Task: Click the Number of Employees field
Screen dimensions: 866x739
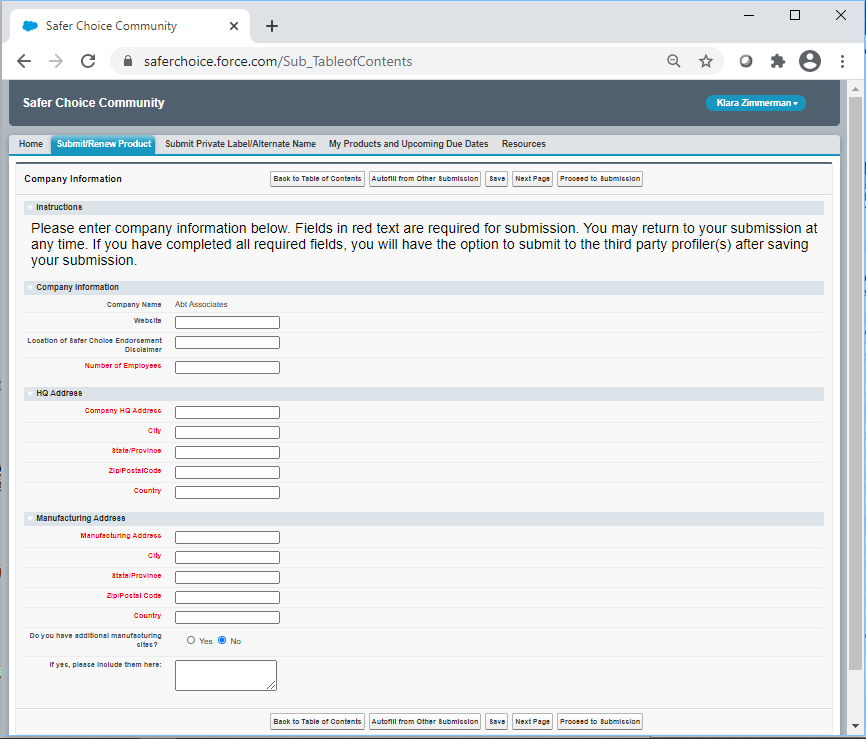Action: tap(227, 367)
